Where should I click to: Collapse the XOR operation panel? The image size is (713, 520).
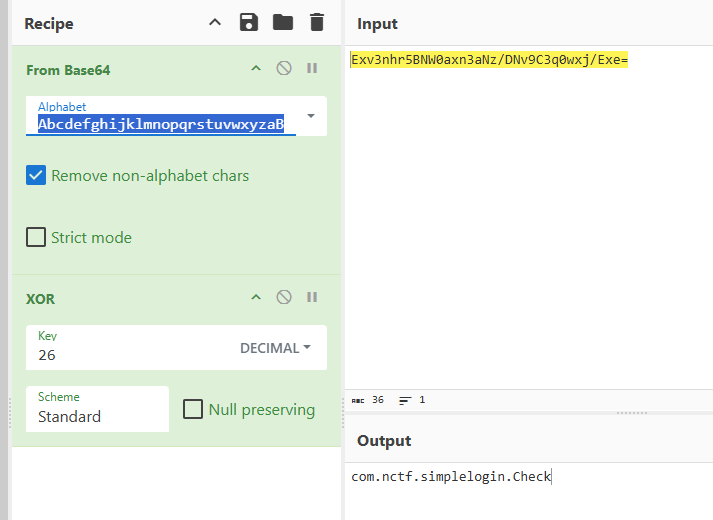[256, 297]
